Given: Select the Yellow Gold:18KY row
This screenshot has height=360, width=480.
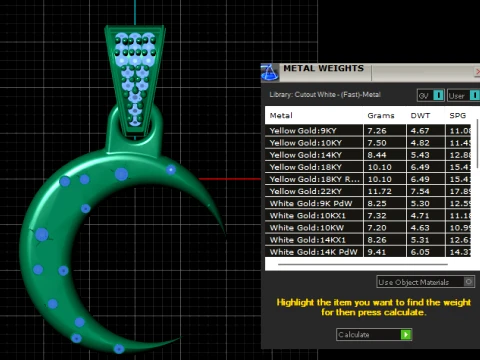Looking at the screenshot, I should [368, 167].
